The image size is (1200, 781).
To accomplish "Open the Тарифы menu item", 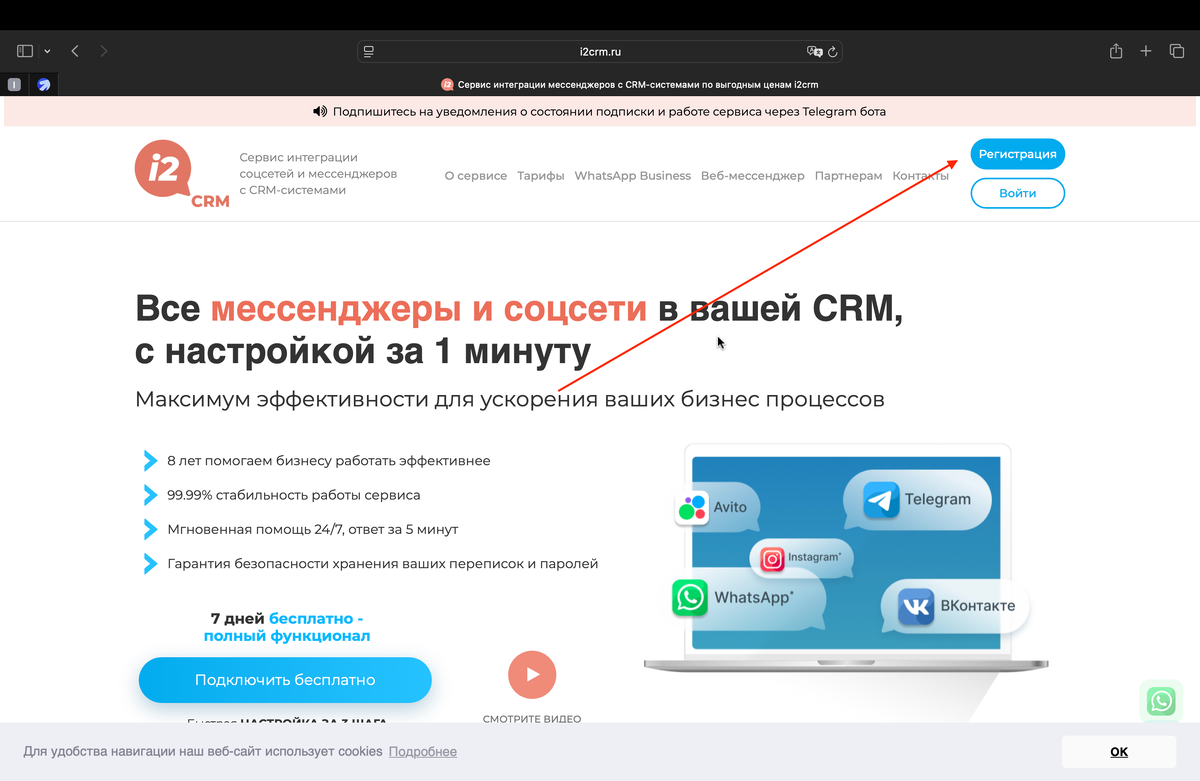I will pos(540,175).
